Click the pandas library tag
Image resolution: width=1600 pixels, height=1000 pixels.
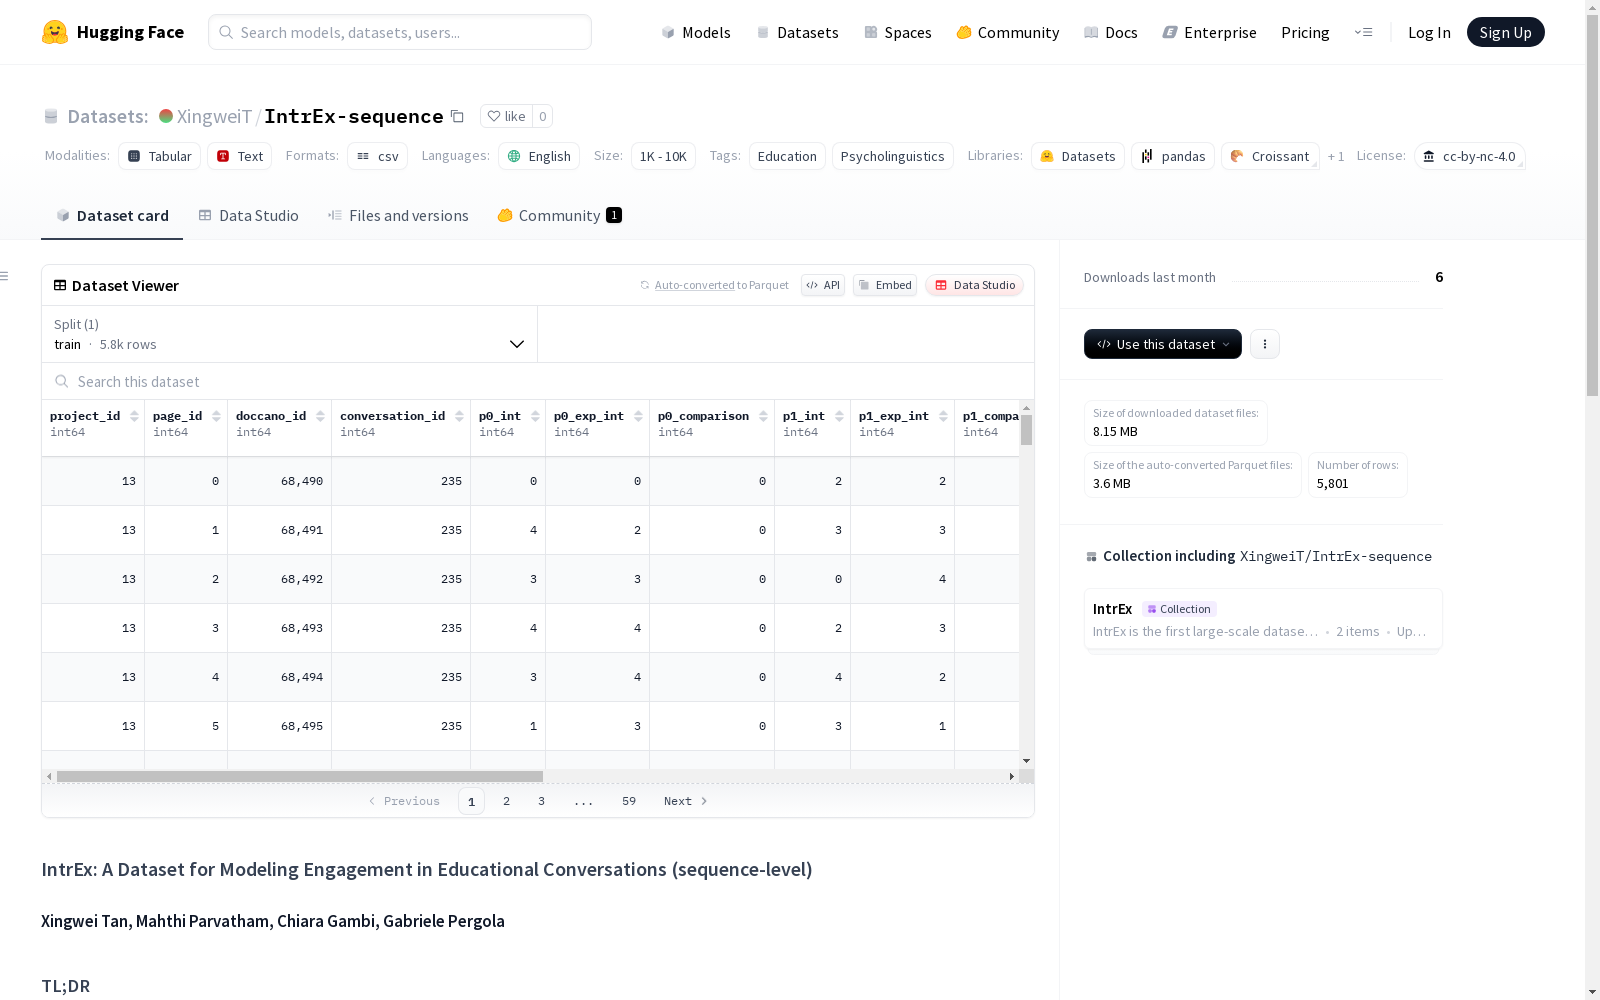tap(1173, 156)
